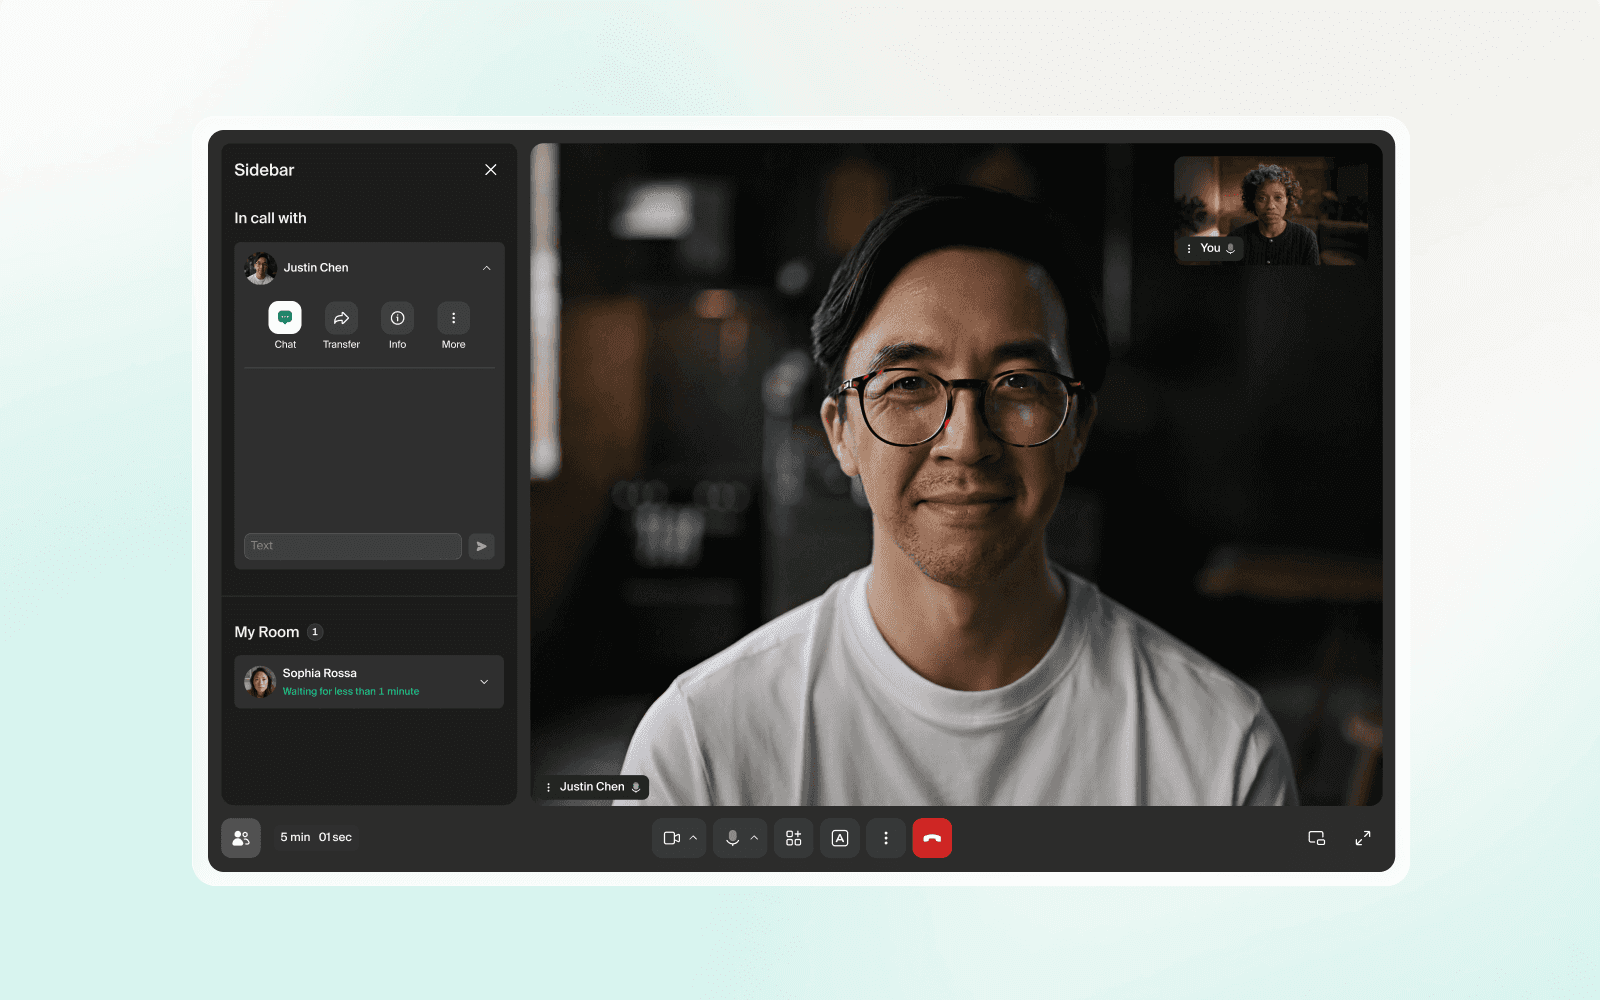Open the three-dot more menu in call controls
1600x1000 pixels.
[886, 838]
